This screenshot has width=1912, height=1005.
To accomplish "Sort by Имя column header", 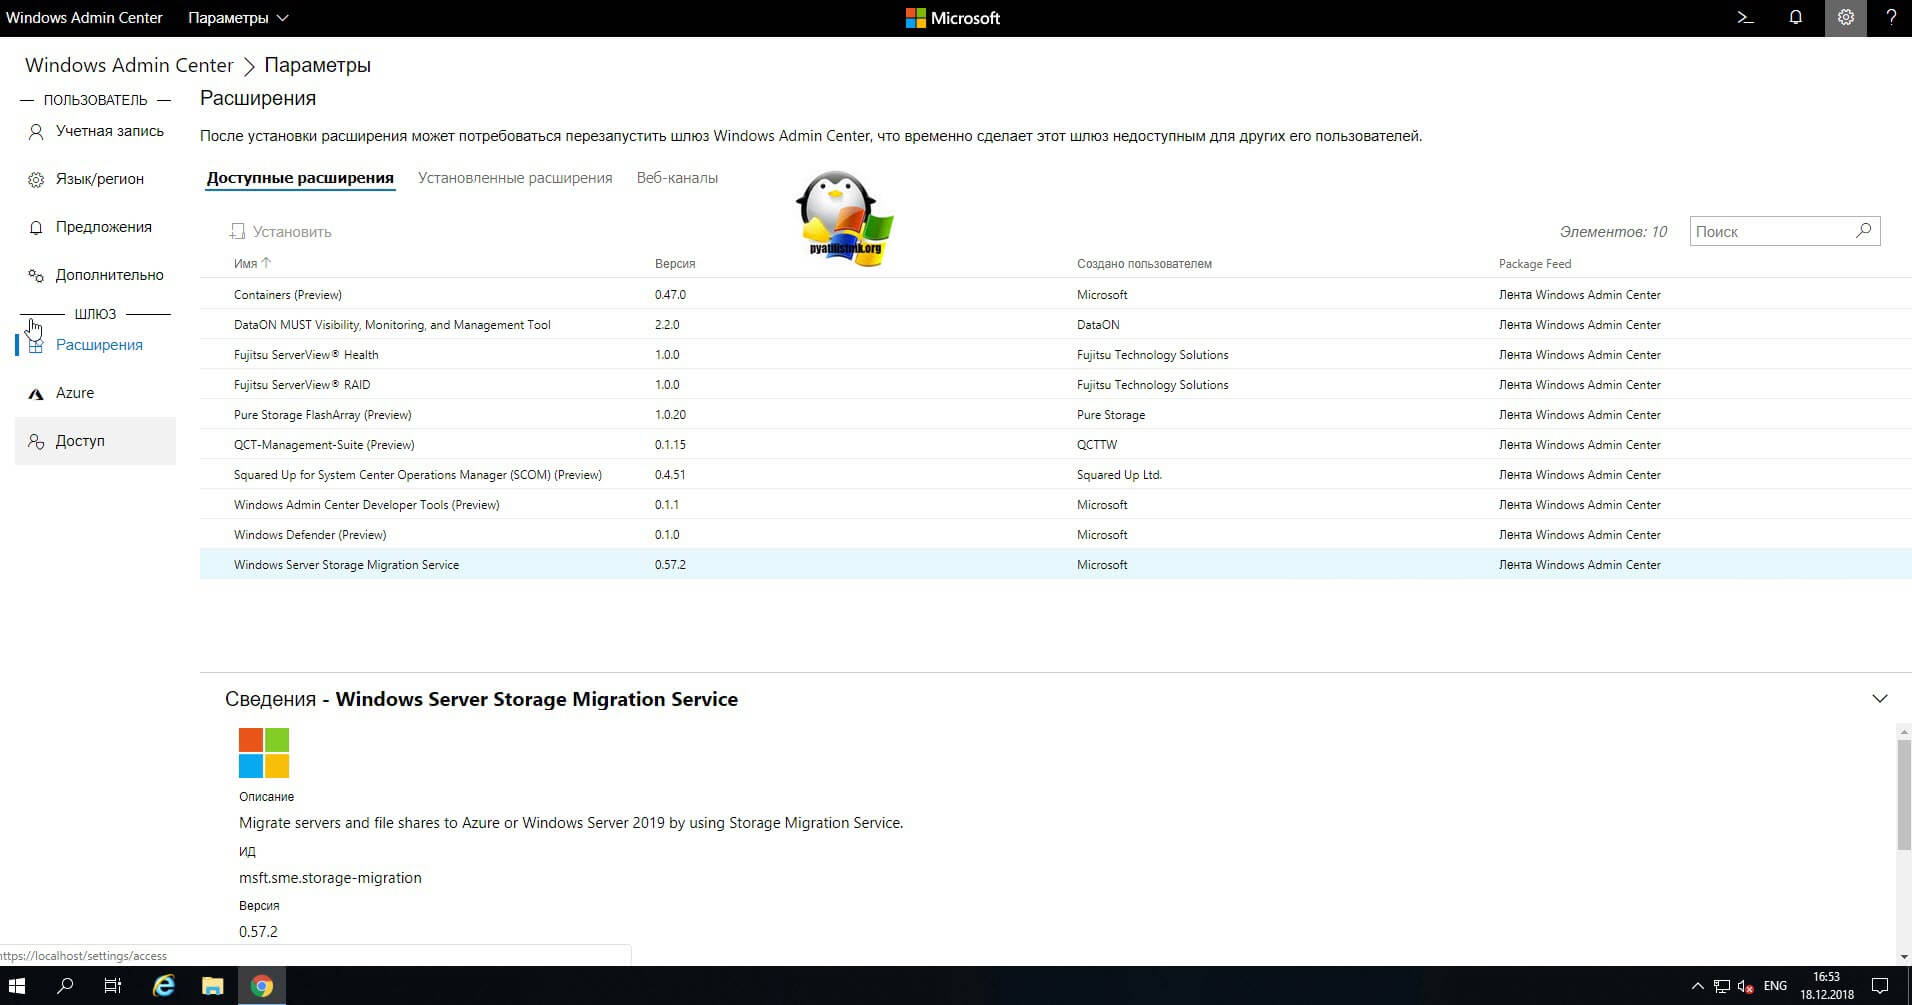I will pos(252,264).
